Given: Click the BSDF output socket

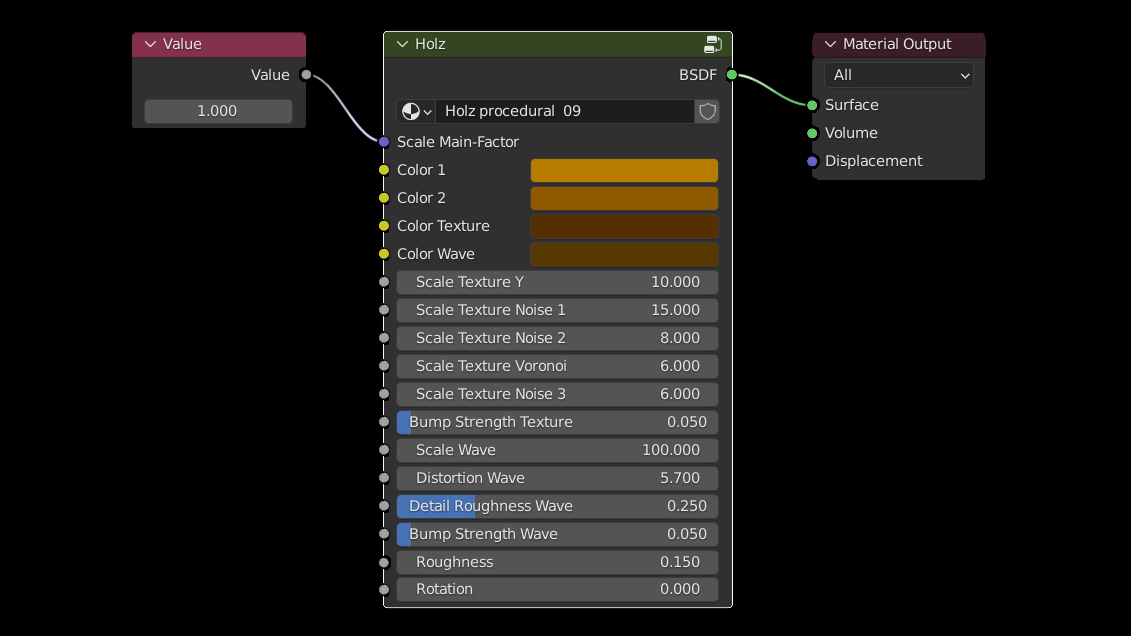Looking at the screenshot, I should pyautogui.click(x=732, y=75).
